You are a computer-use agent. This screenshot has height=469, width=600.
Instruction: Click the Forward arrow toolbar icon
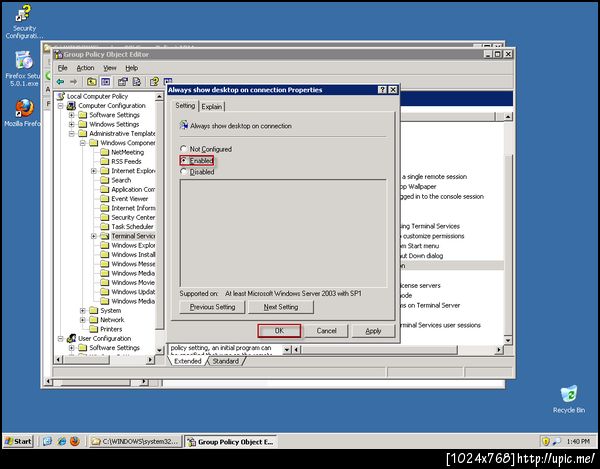[73, 81]
